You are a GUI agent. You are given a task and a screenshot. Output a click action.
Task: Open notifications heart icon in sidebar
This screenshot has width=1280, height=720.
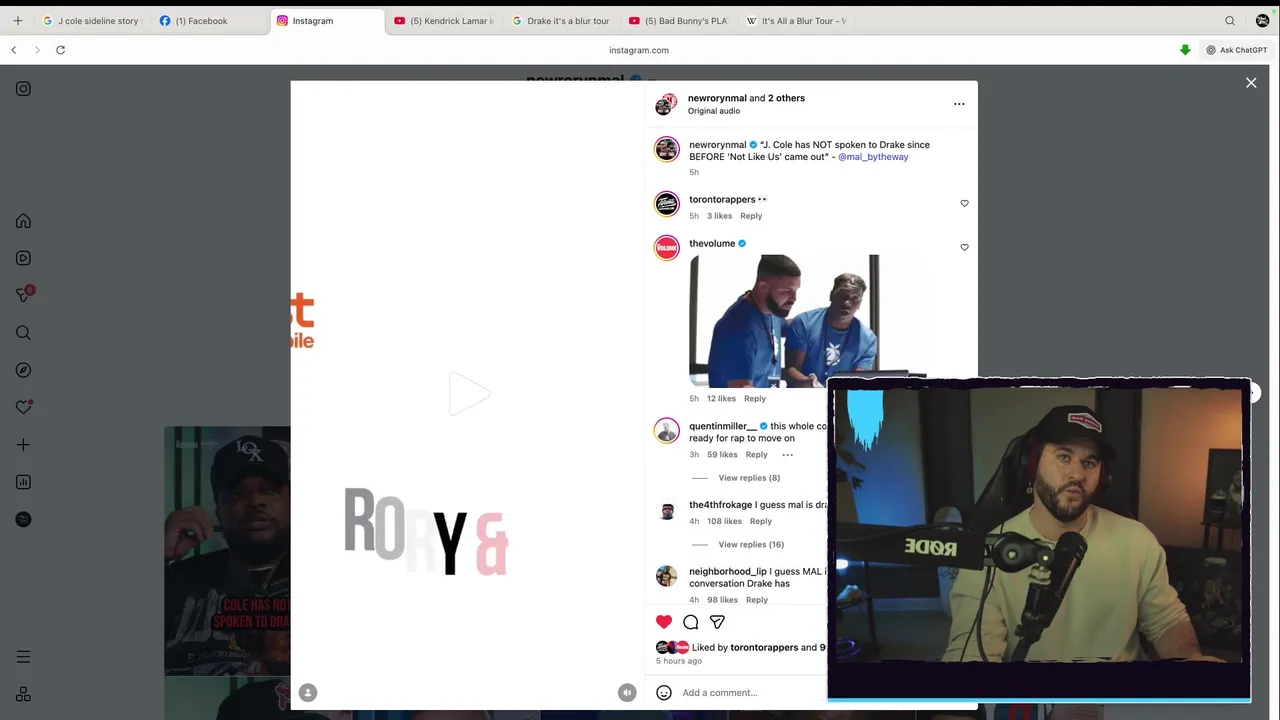tap(23, 407)
